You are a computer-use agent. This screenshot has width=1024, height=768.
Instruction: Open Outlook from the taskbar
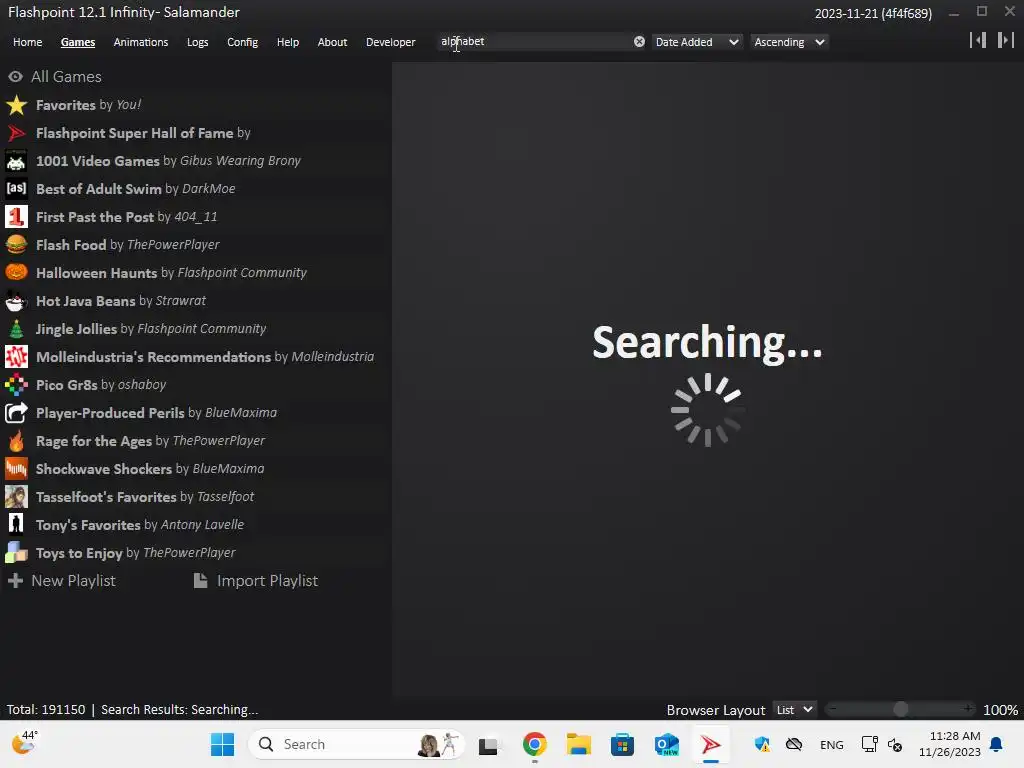[x=667, y=744]
